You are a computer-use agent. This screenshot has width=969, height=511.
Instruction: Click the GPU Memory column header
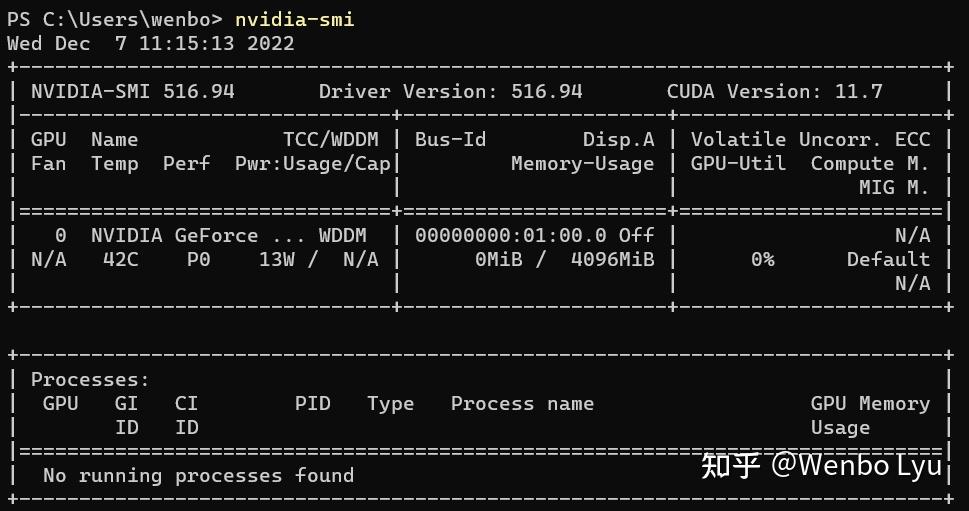pos(870,403)
